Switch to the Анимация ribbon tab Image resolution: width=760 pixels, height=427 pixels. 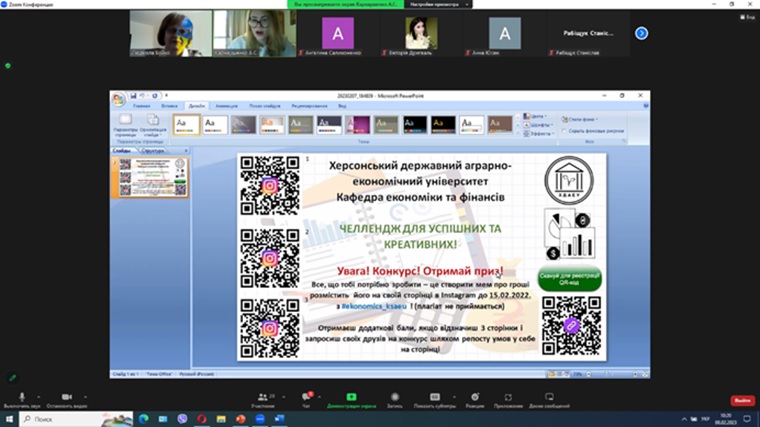[226, 106]
